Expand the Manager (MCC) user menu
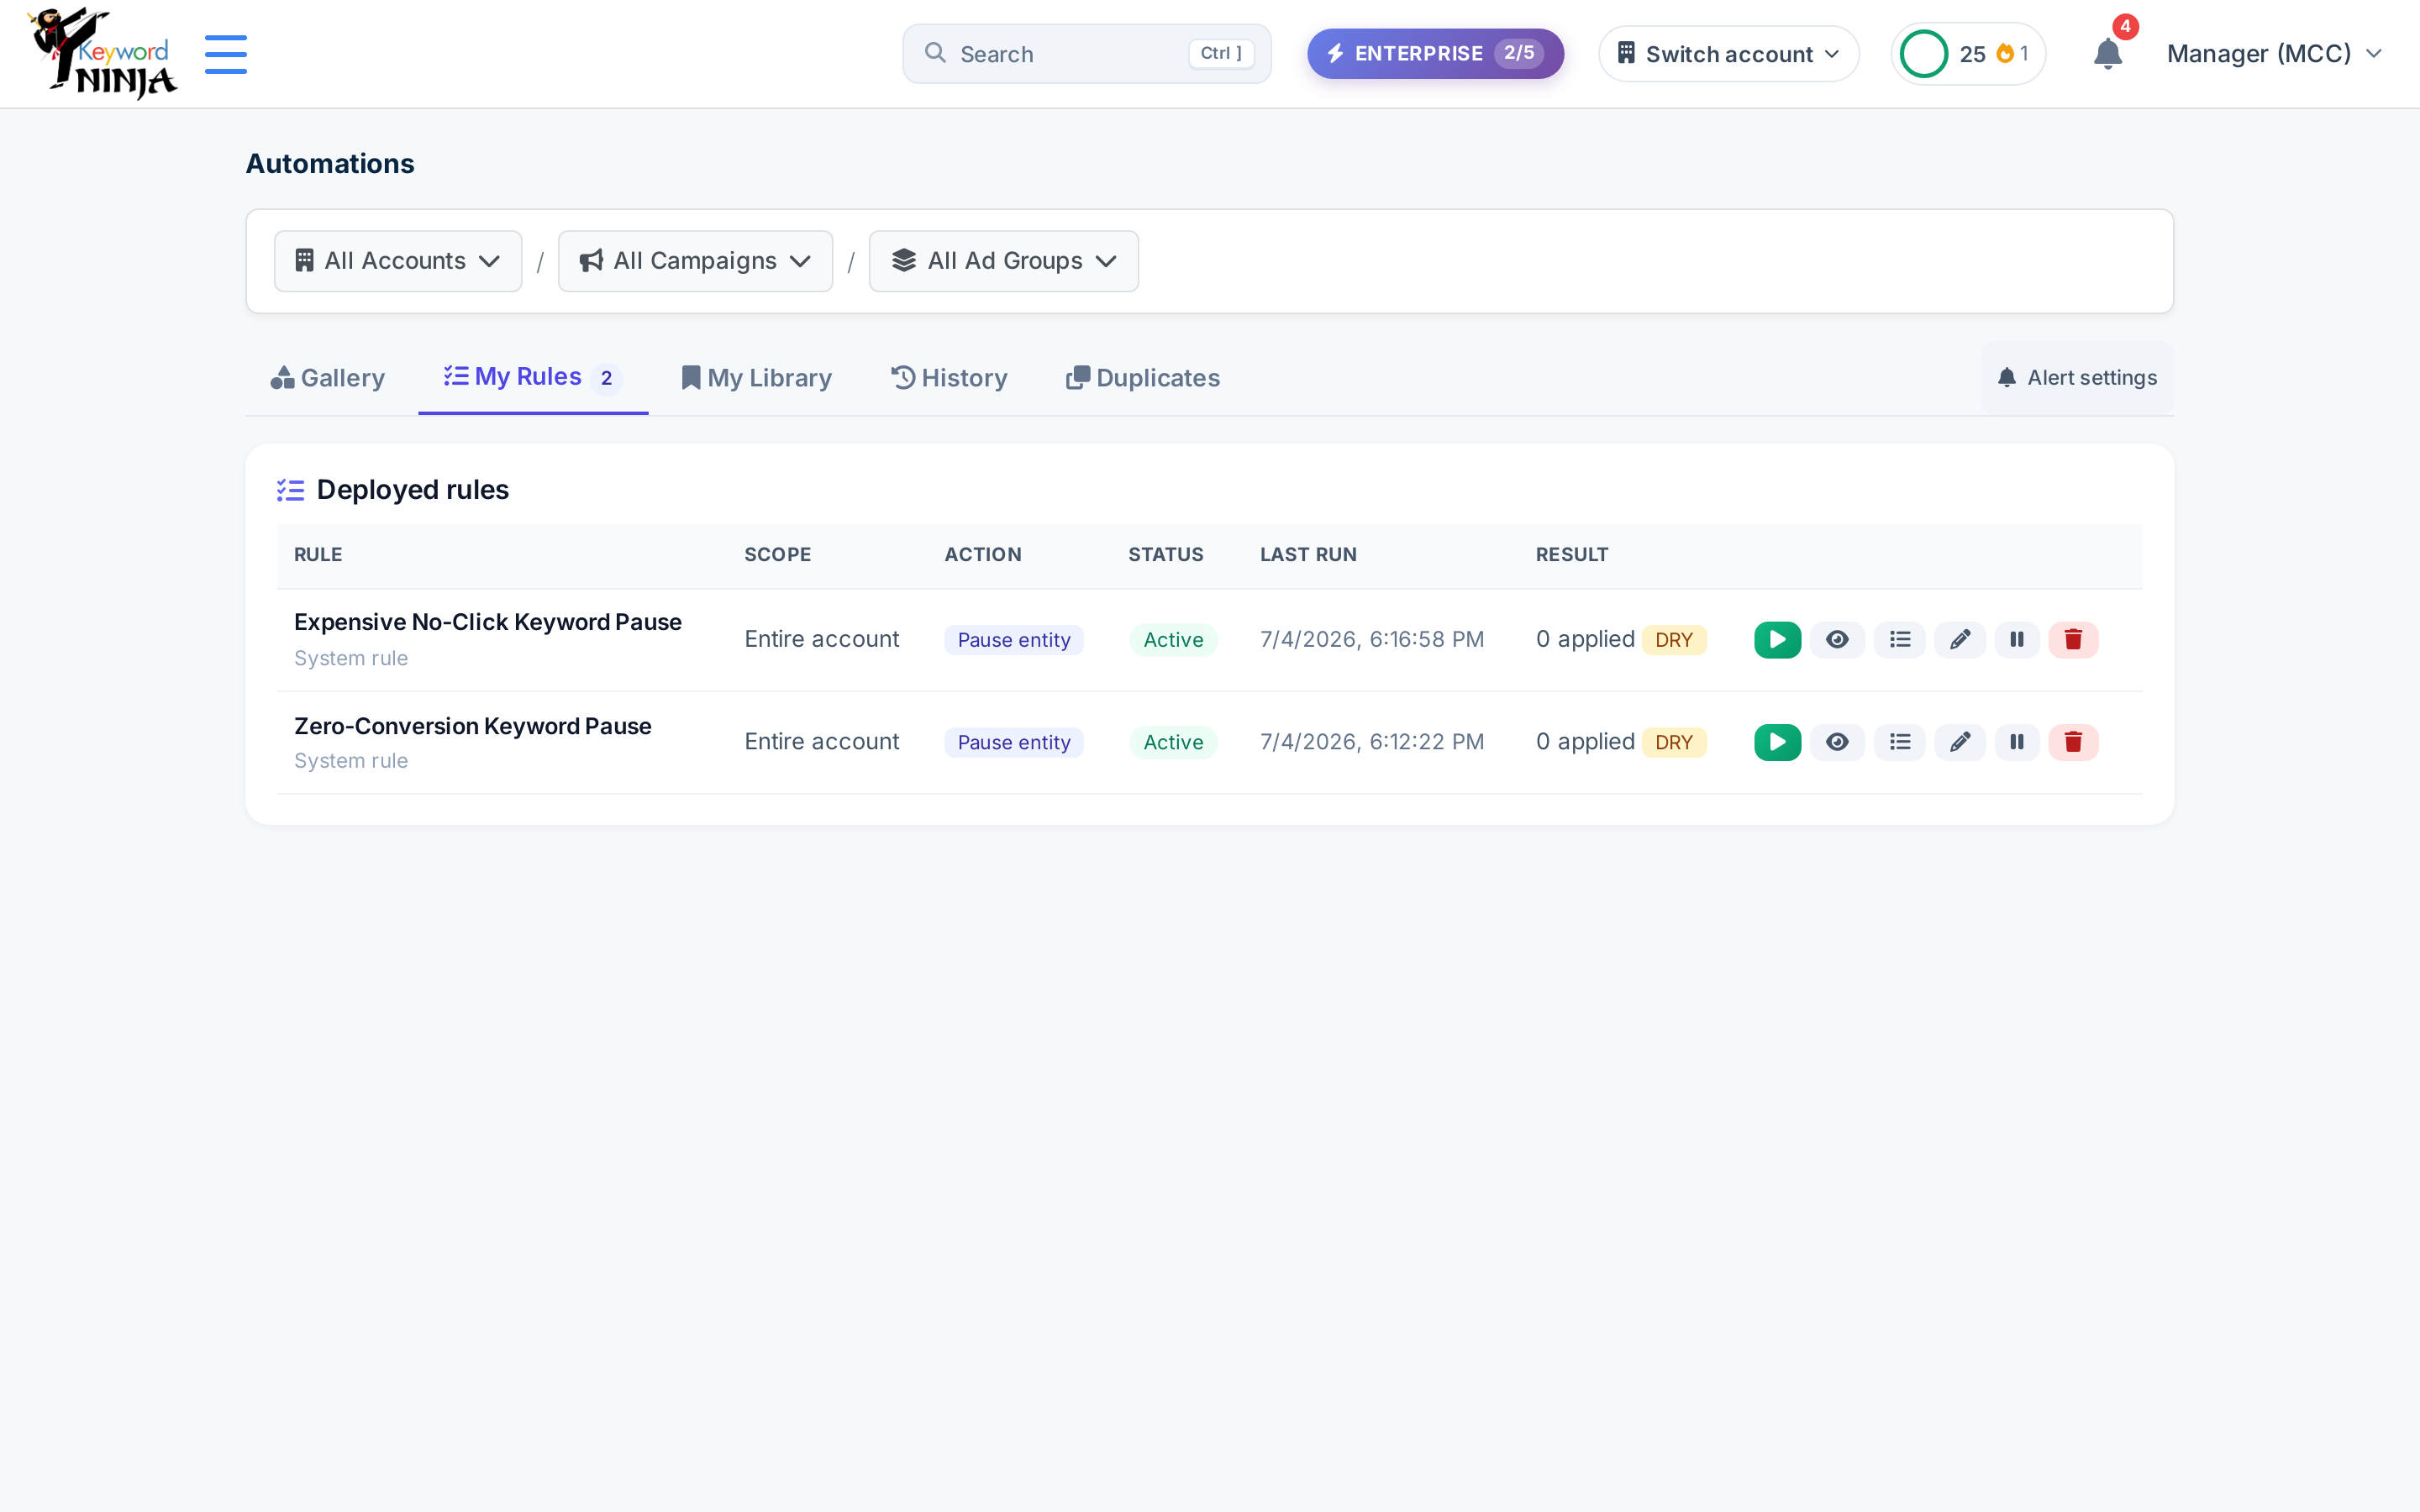This screenshot has width=2420, height=1512. [2274, 54]
